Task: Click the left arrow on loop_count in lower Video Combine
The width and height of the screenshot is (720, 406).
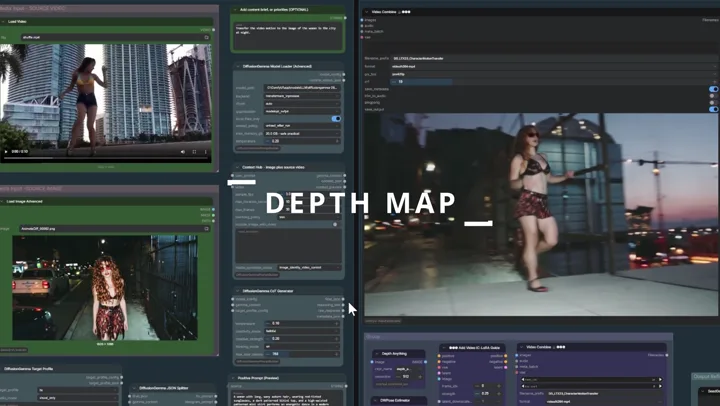Action: click(x=523, y=386)
